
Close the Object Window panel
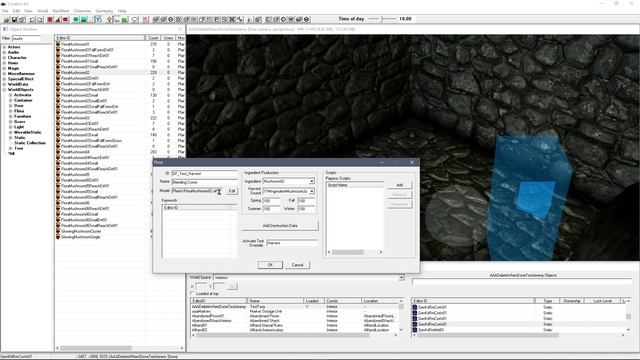(x=180, y=29)
